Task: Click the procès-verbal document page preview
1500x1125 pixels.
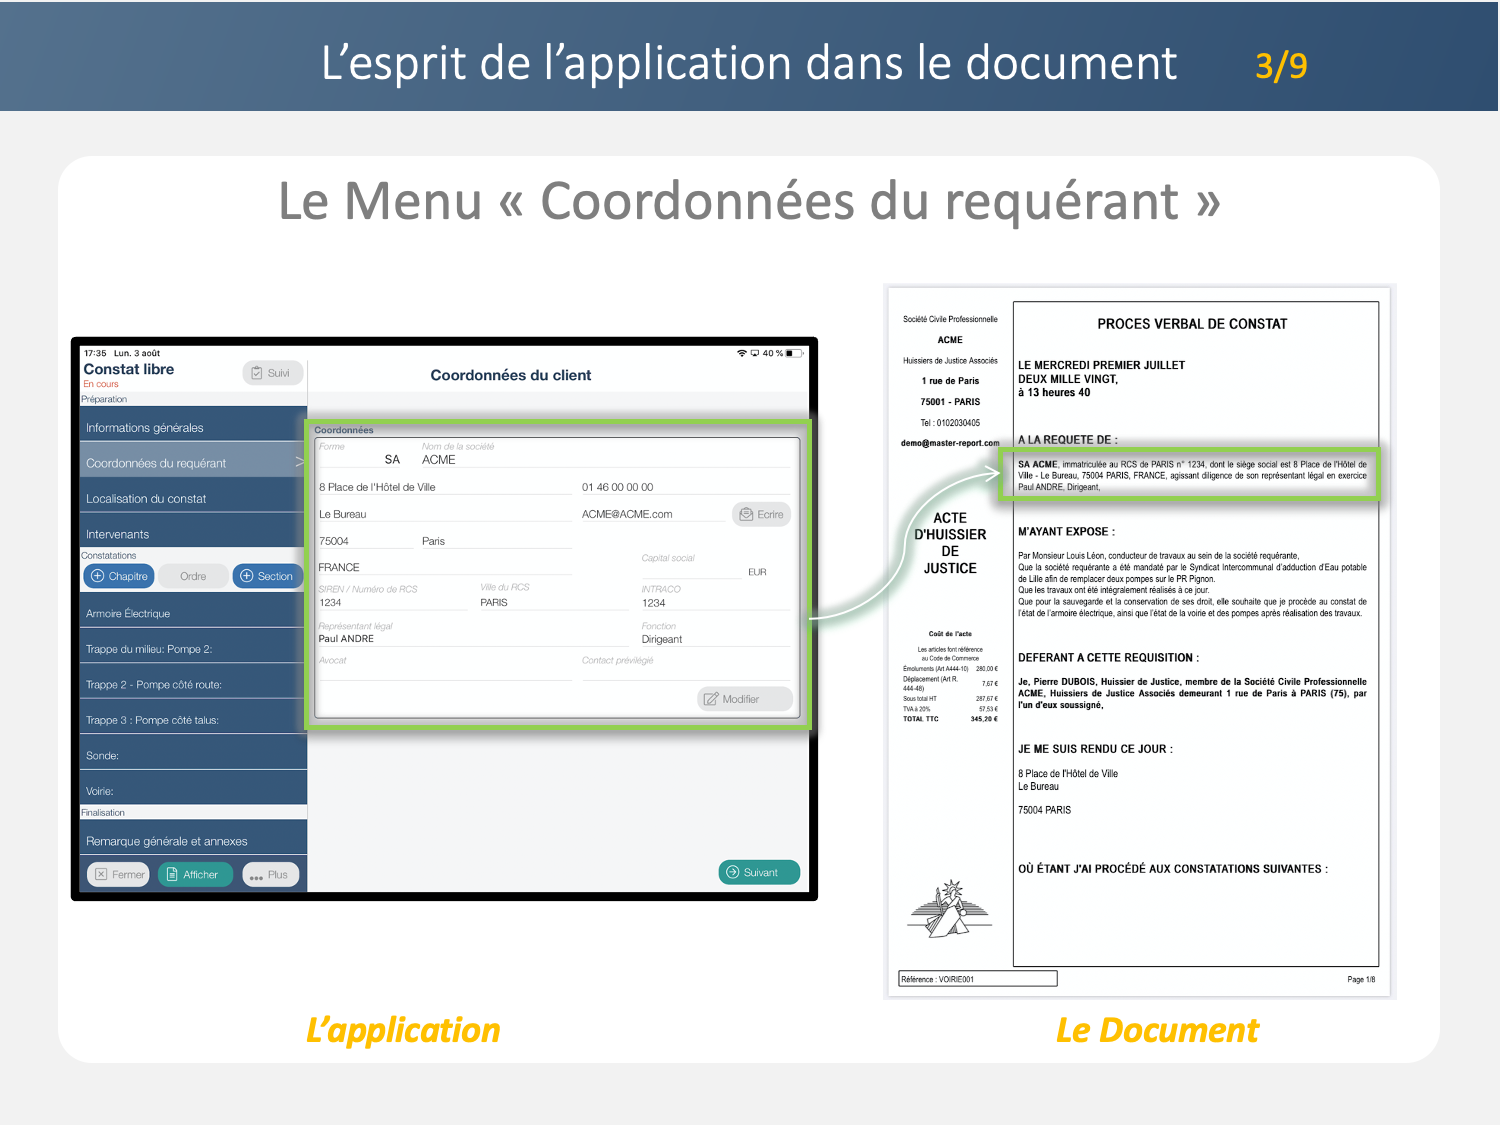Action: click(x=1140, y=640)
